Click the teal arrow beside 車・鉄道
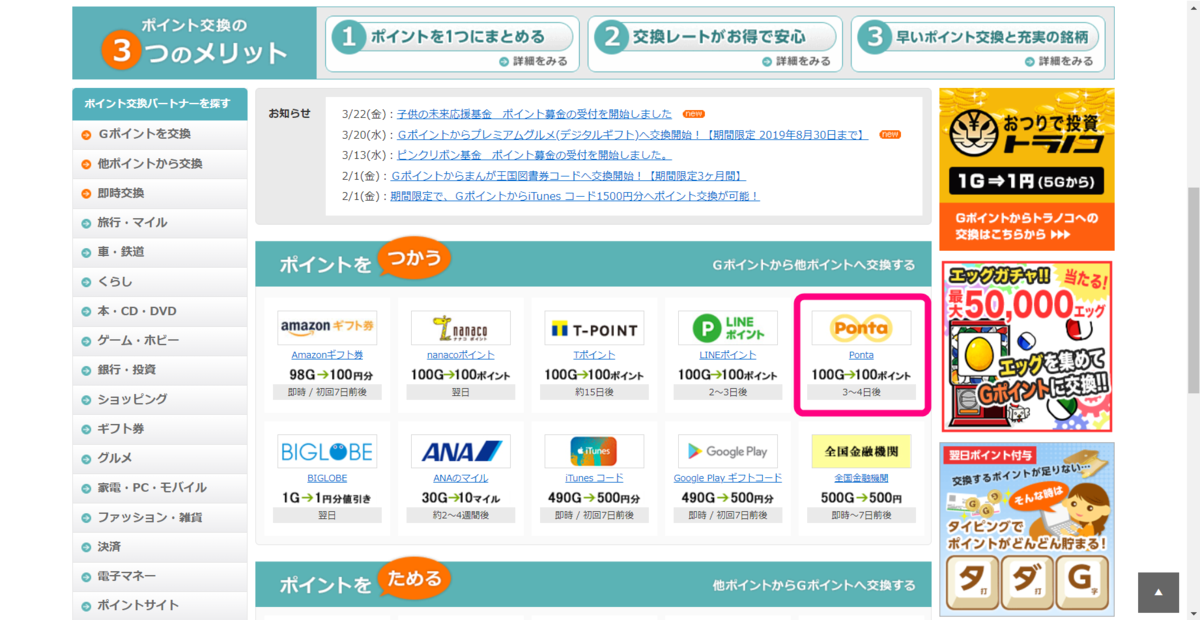 tap(87, 252)
